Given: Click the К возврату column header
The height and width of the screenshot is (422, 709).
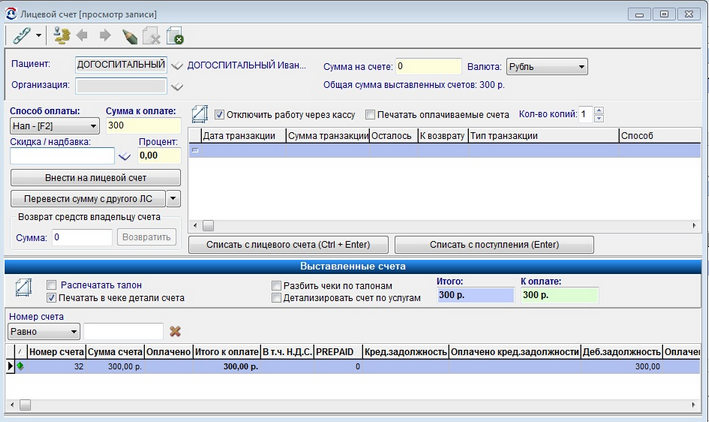Looking at the screenshot, I should tap(443, 136).
